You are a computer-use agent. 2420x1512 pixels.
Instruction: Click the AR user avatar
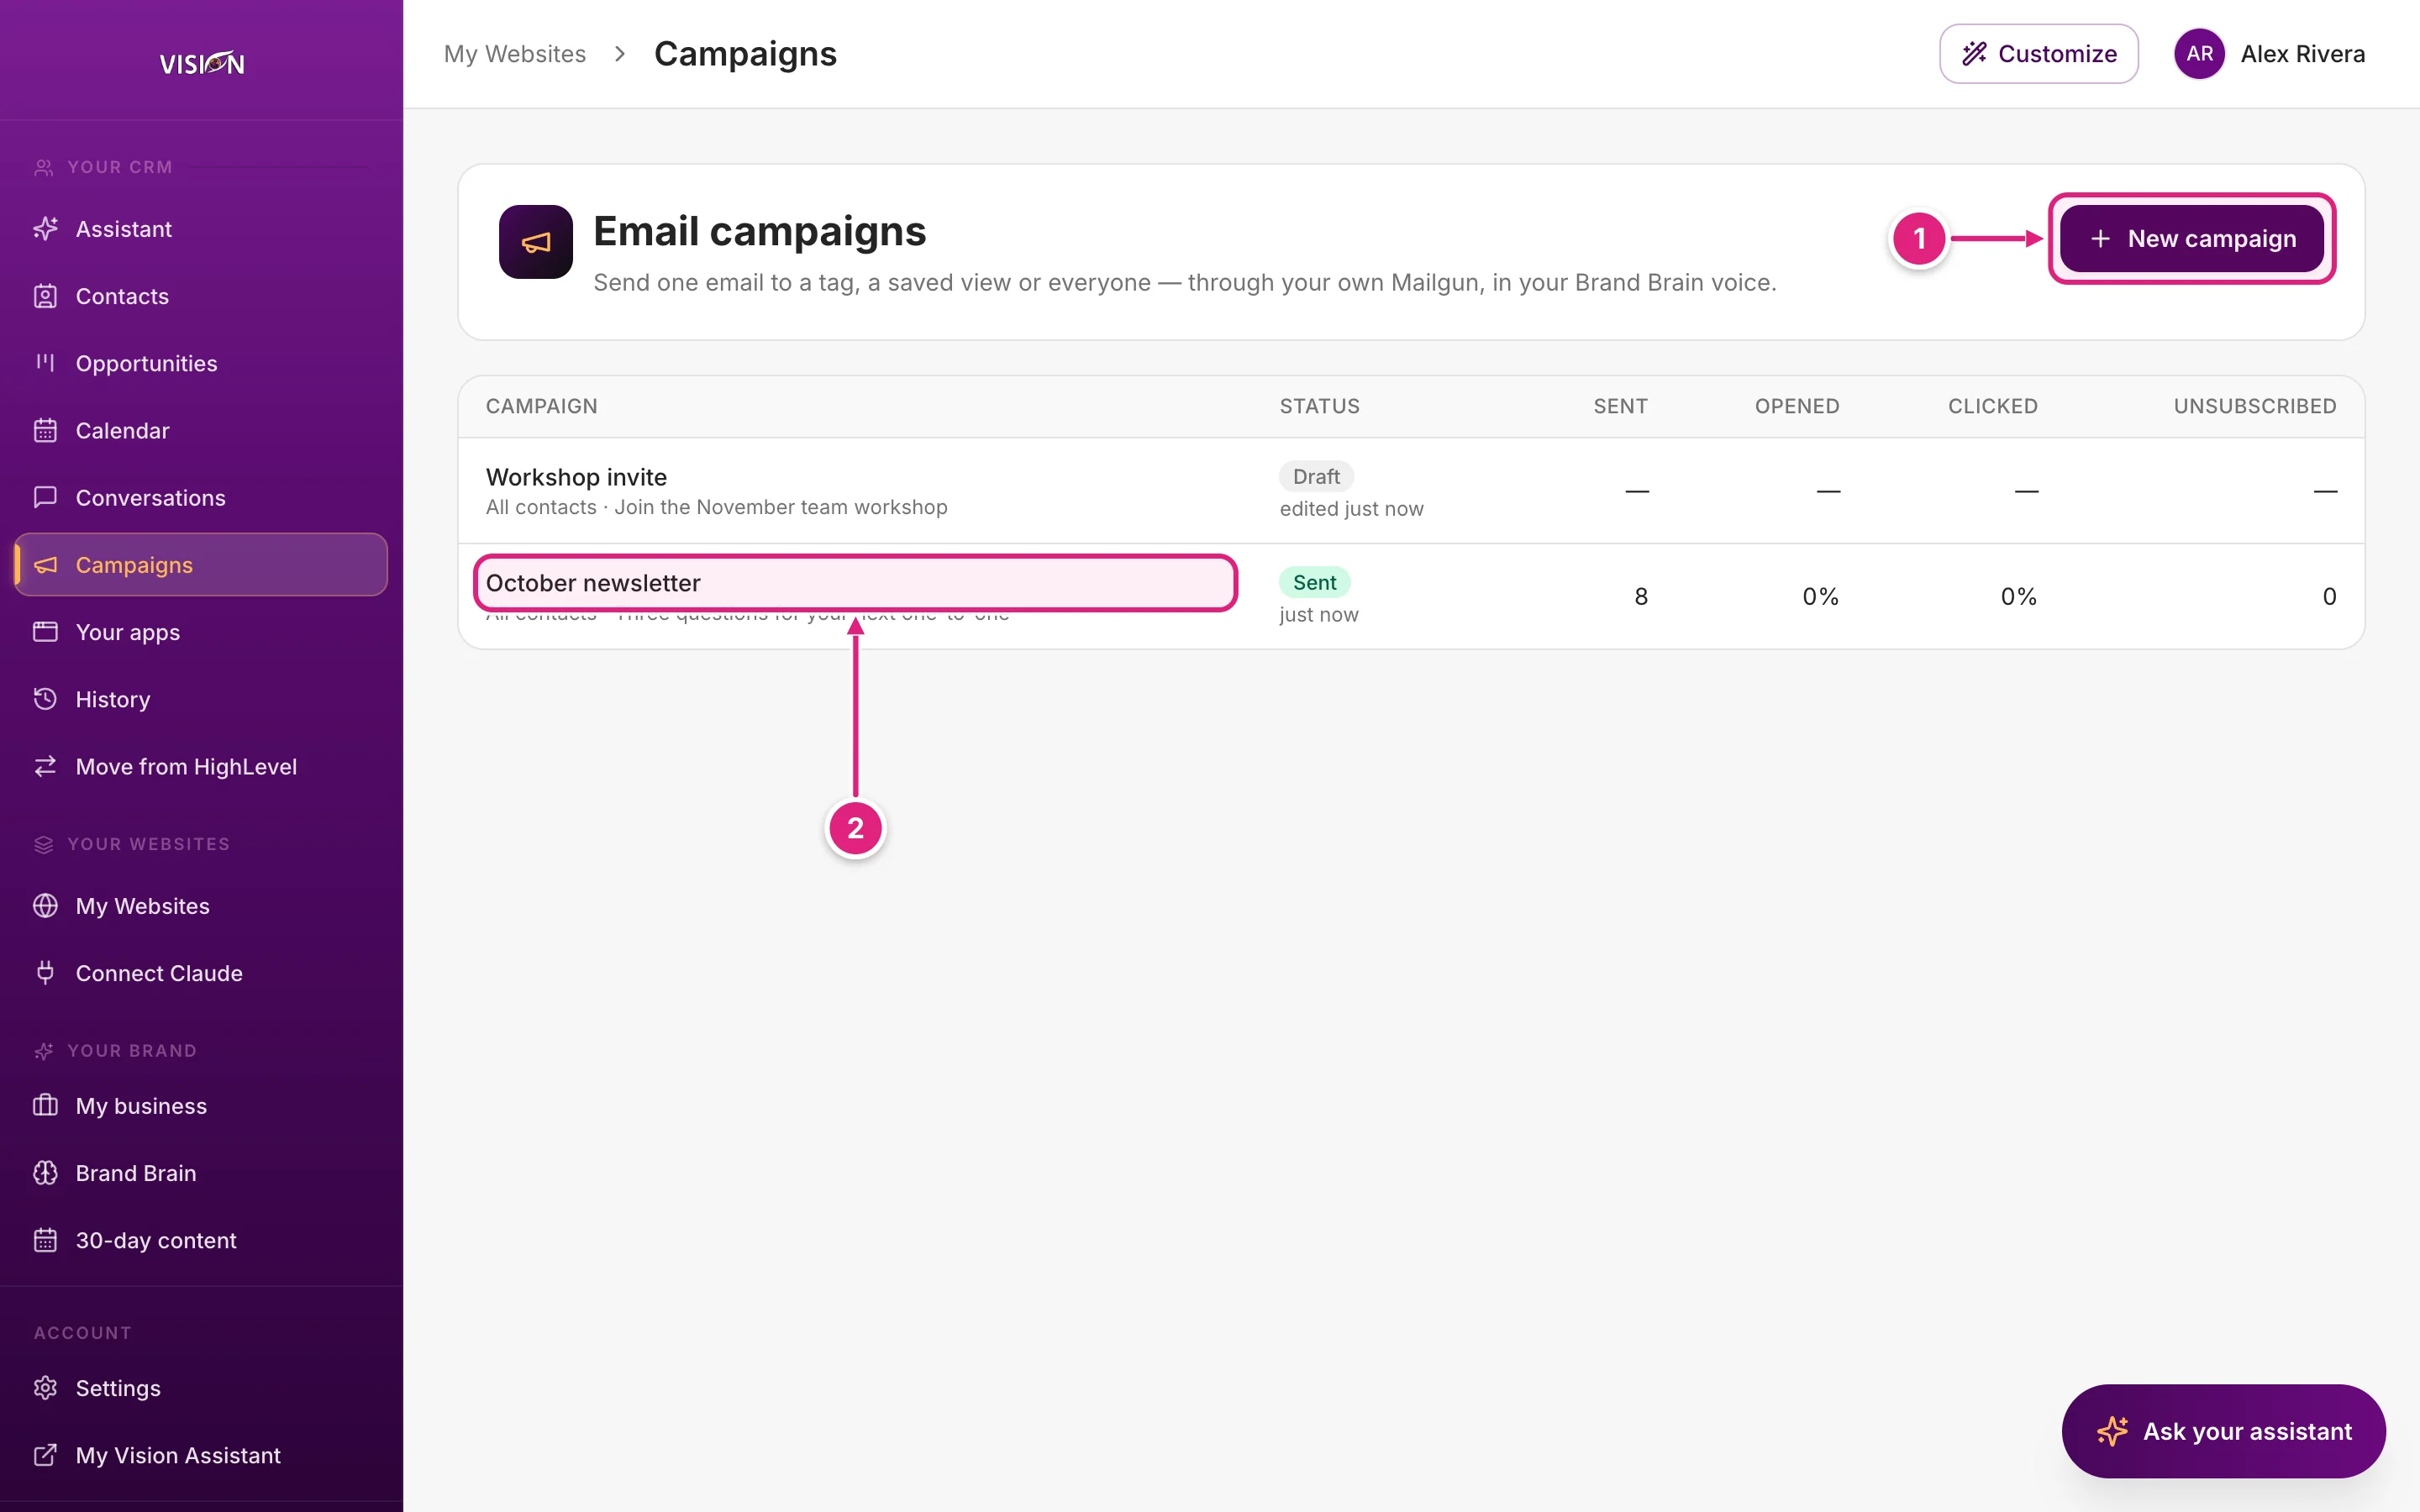coord(2199,54)
